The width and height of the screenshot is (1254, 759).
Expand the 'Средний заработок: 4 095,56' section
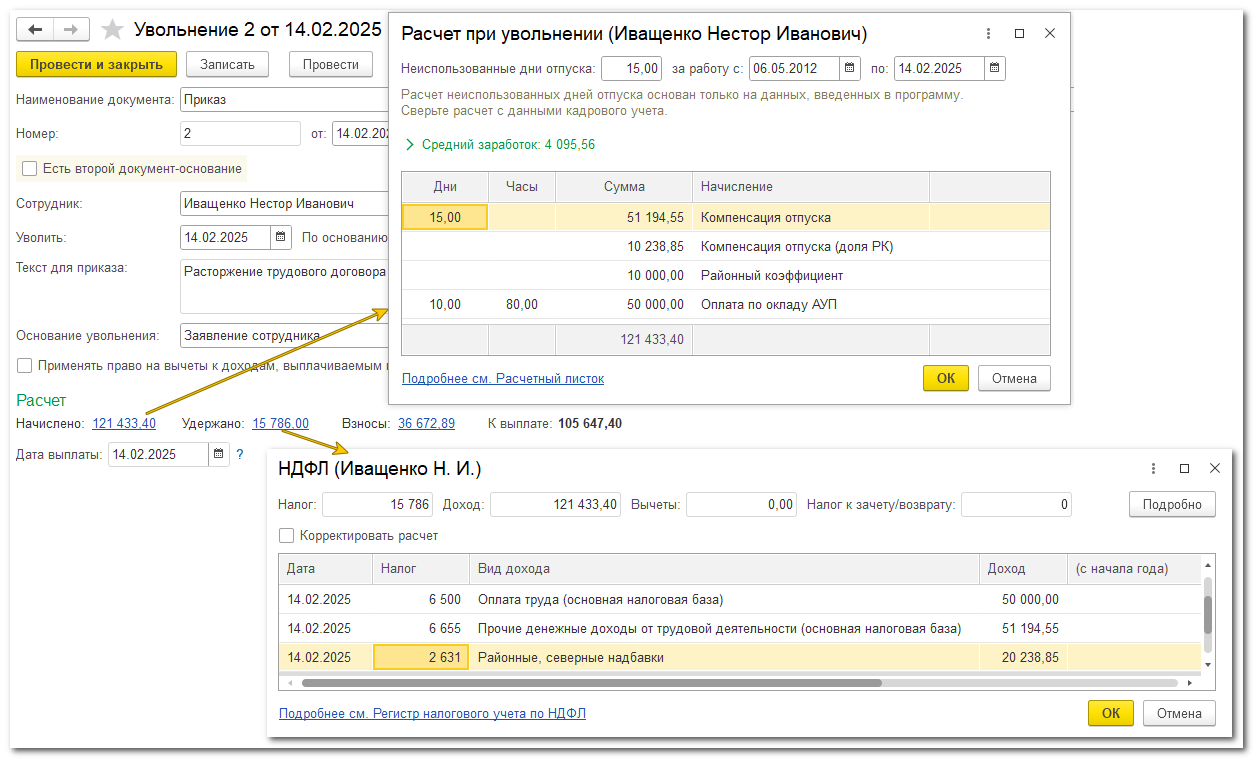[x=410, y=145]
